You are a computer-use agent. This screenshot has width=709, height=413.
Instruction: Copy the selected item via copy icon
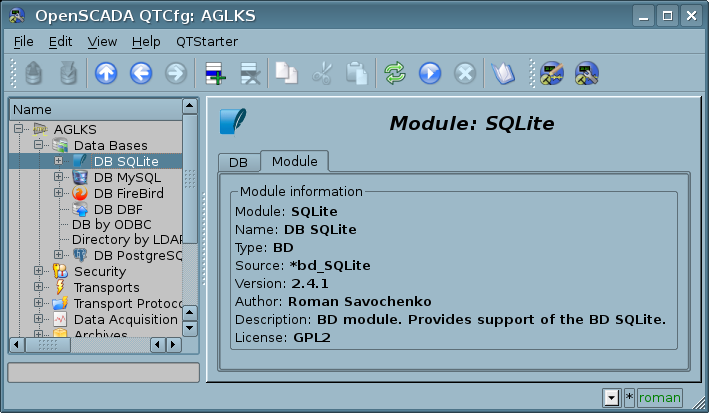286,73
